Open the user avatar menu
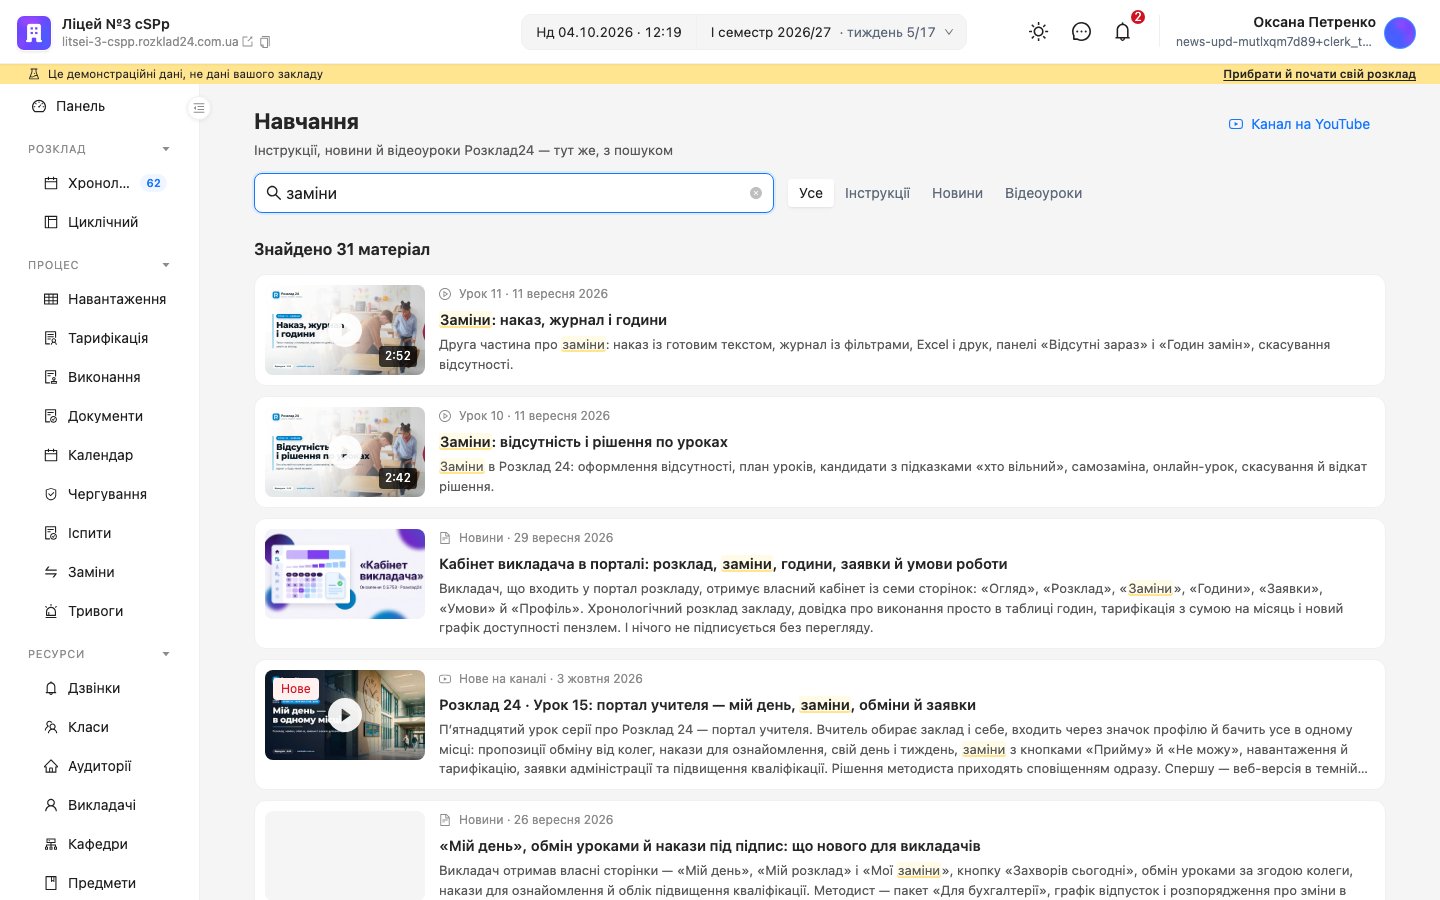Viewport: 1440px width, 900px height. (1400, 32)
